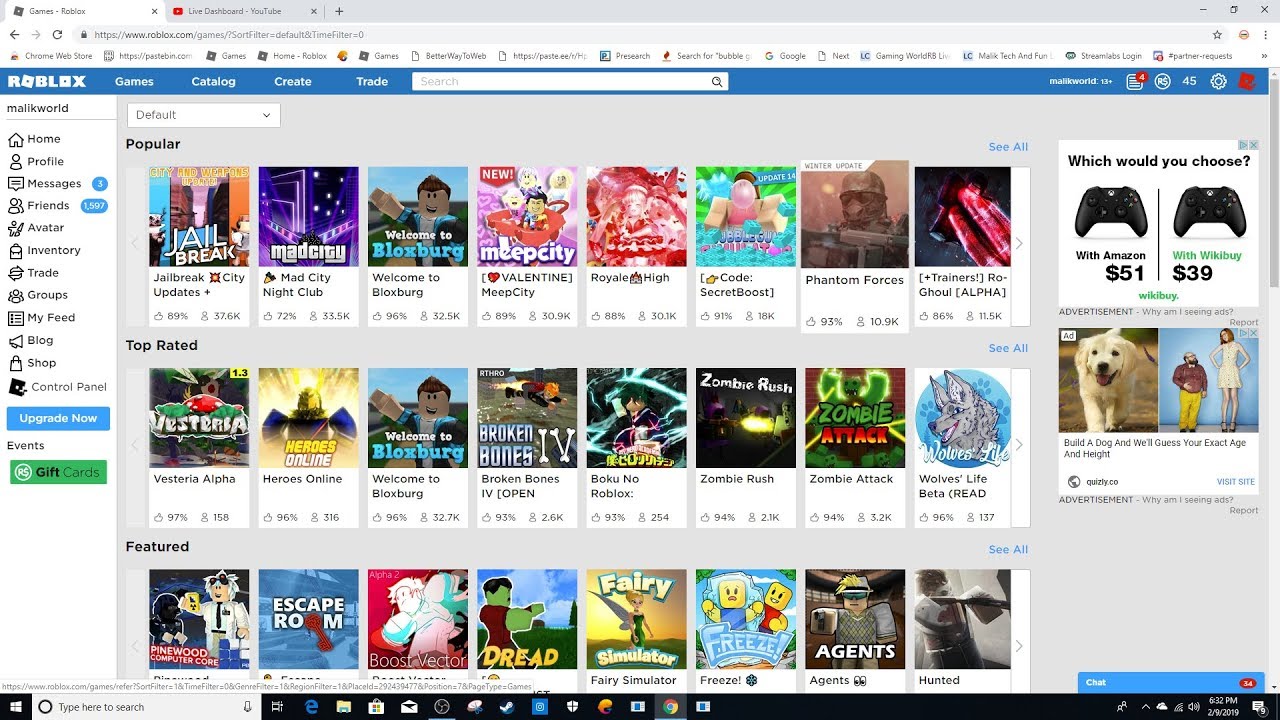Open the Catalog menu in header
The width and height of the screenshot is (1280, 720).
pos(213,81)
